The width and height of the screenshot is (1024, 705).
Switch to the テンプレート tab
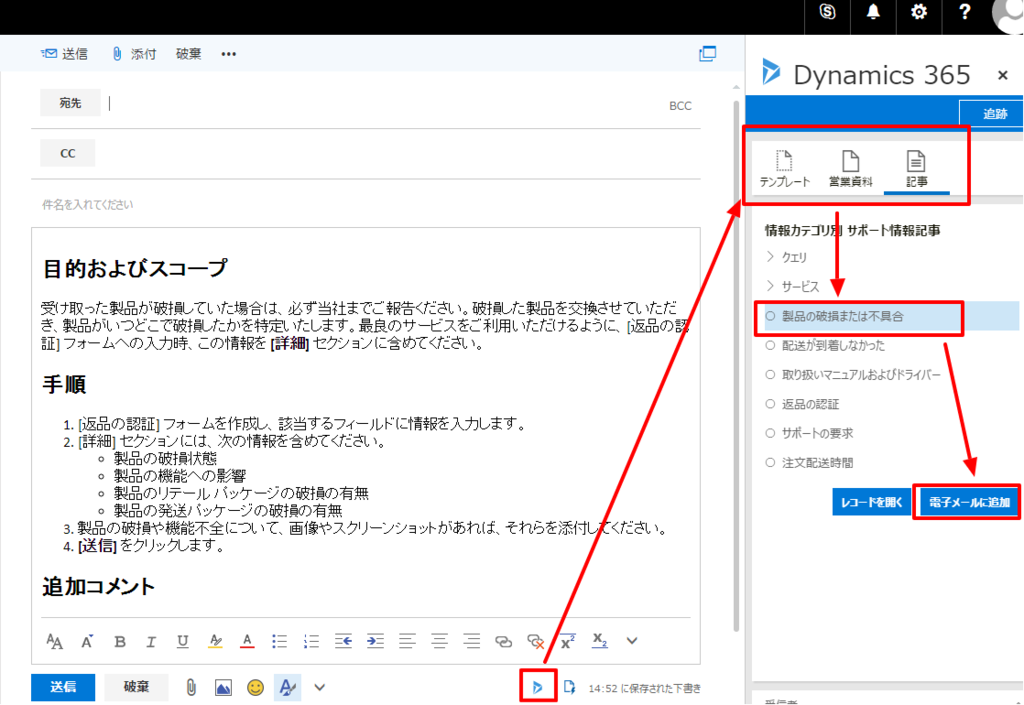(784, 168)
